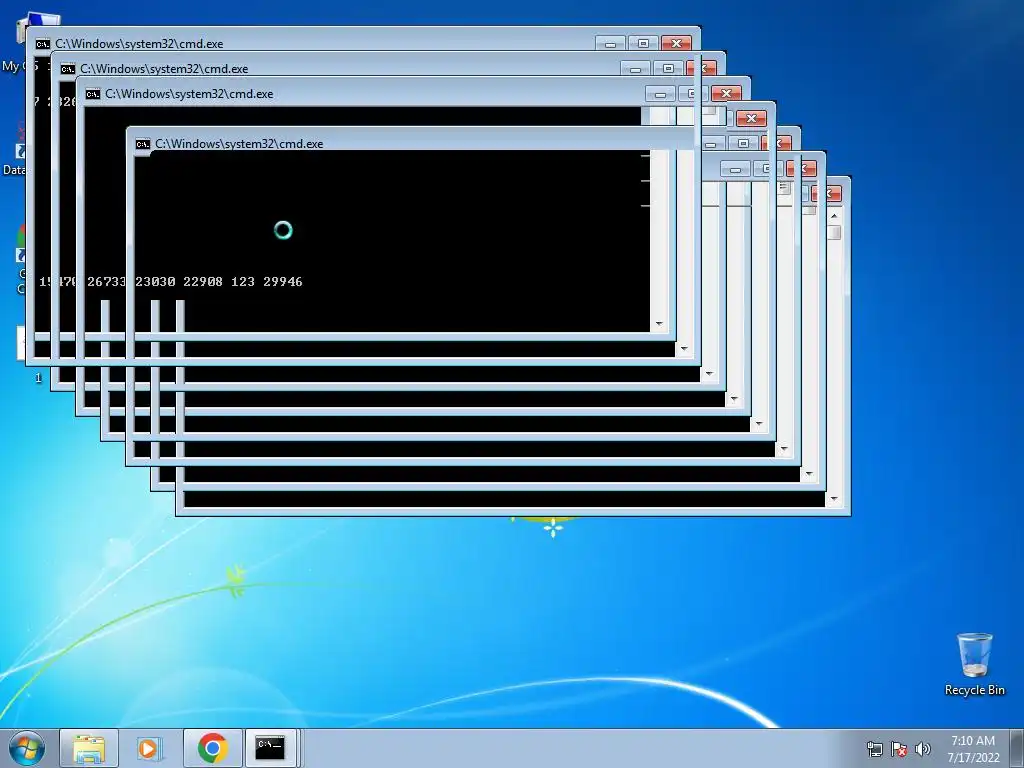
Task: Open the Action Center flag icon
Action: pos(899,749)
